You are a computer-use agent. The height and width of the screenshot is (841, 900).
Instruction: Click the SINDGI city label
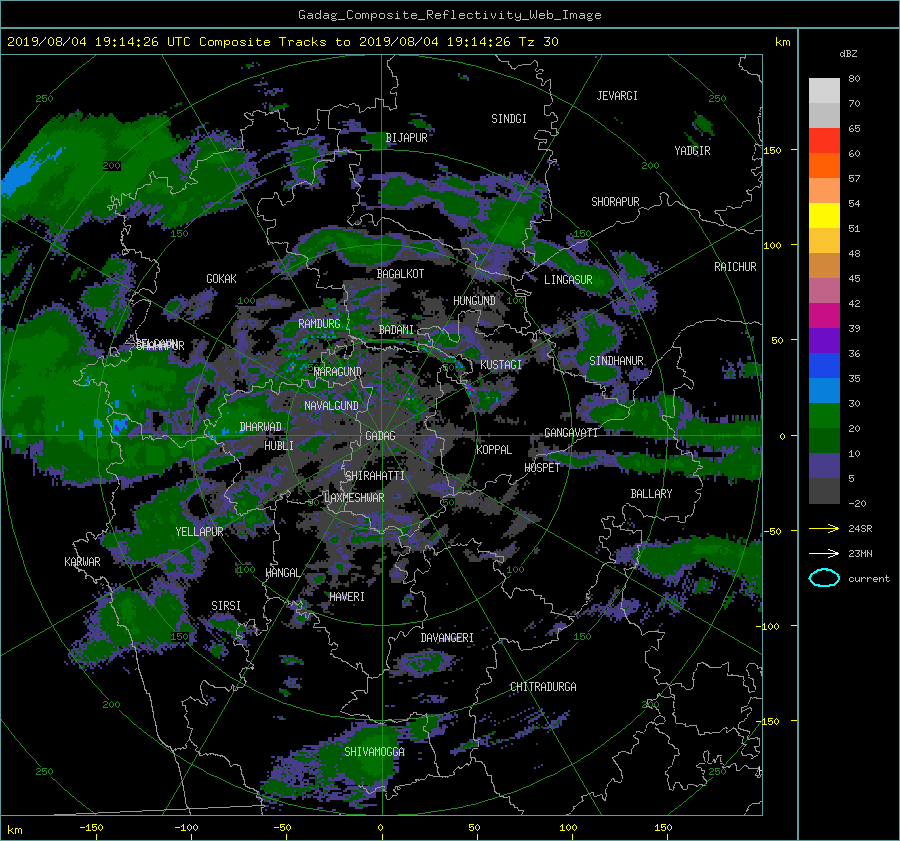509,119
